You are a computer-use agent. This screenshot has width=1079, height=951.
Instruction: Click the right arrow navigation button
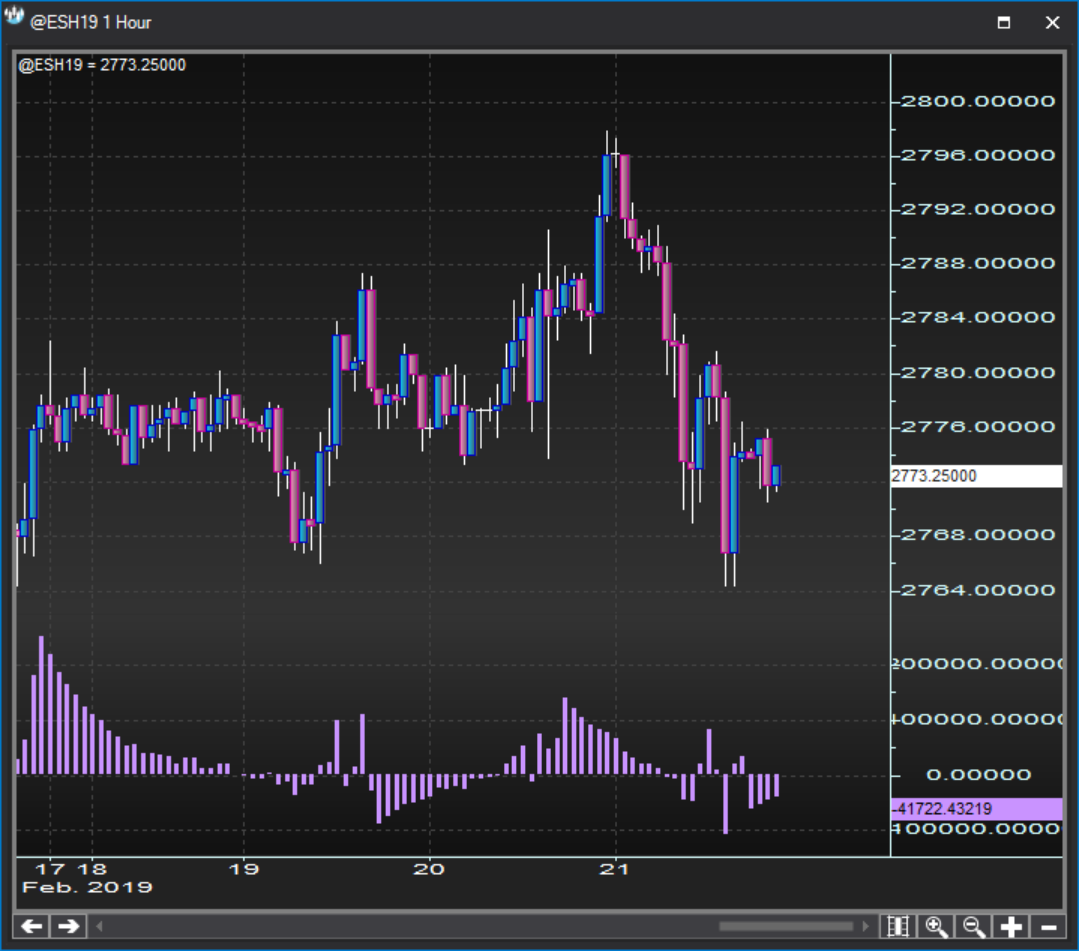coord(69,926)
